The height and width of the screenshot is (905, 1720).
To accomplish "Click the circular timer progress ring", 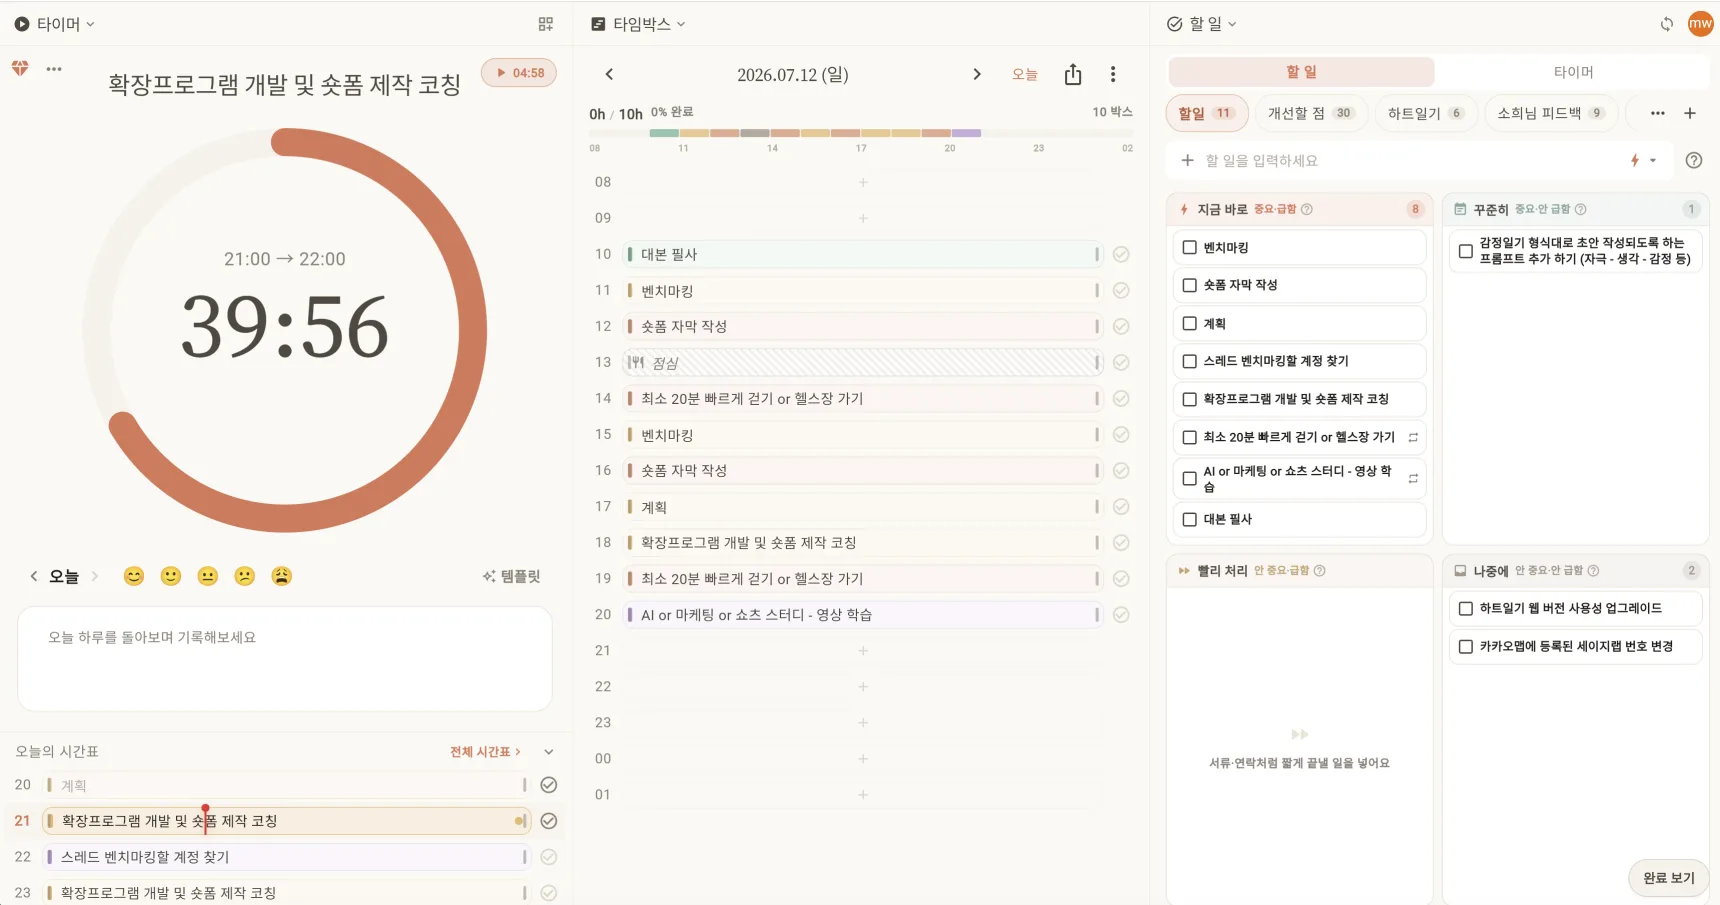I will [x=285, y=330].
